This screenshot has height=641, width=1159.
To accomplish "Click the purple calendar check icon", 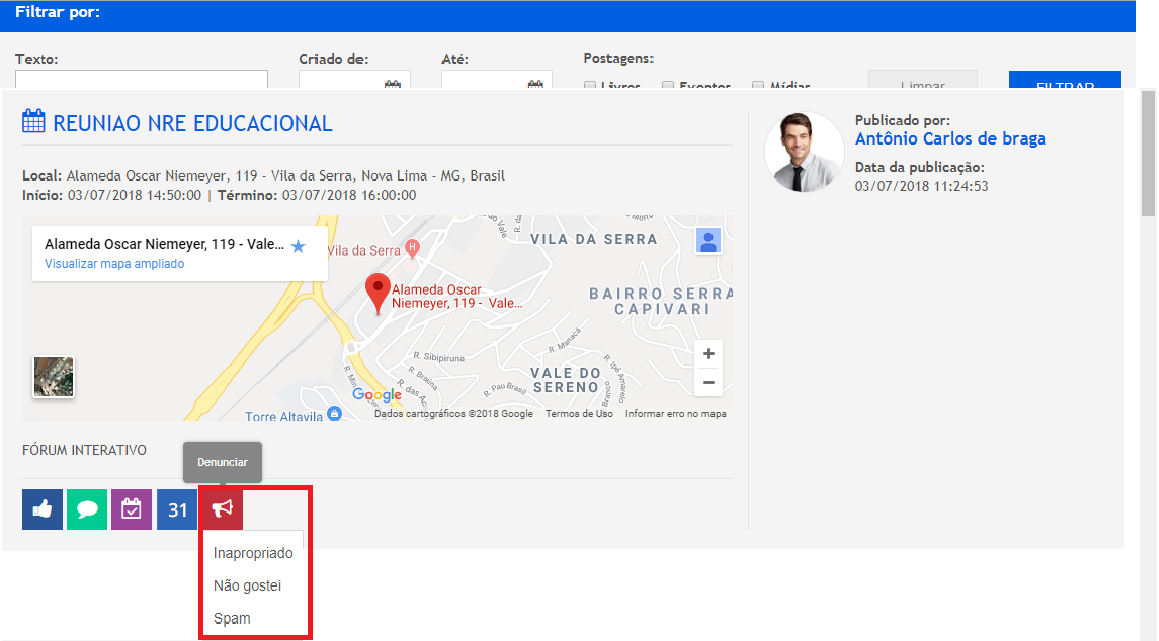I will pos(131,510).
